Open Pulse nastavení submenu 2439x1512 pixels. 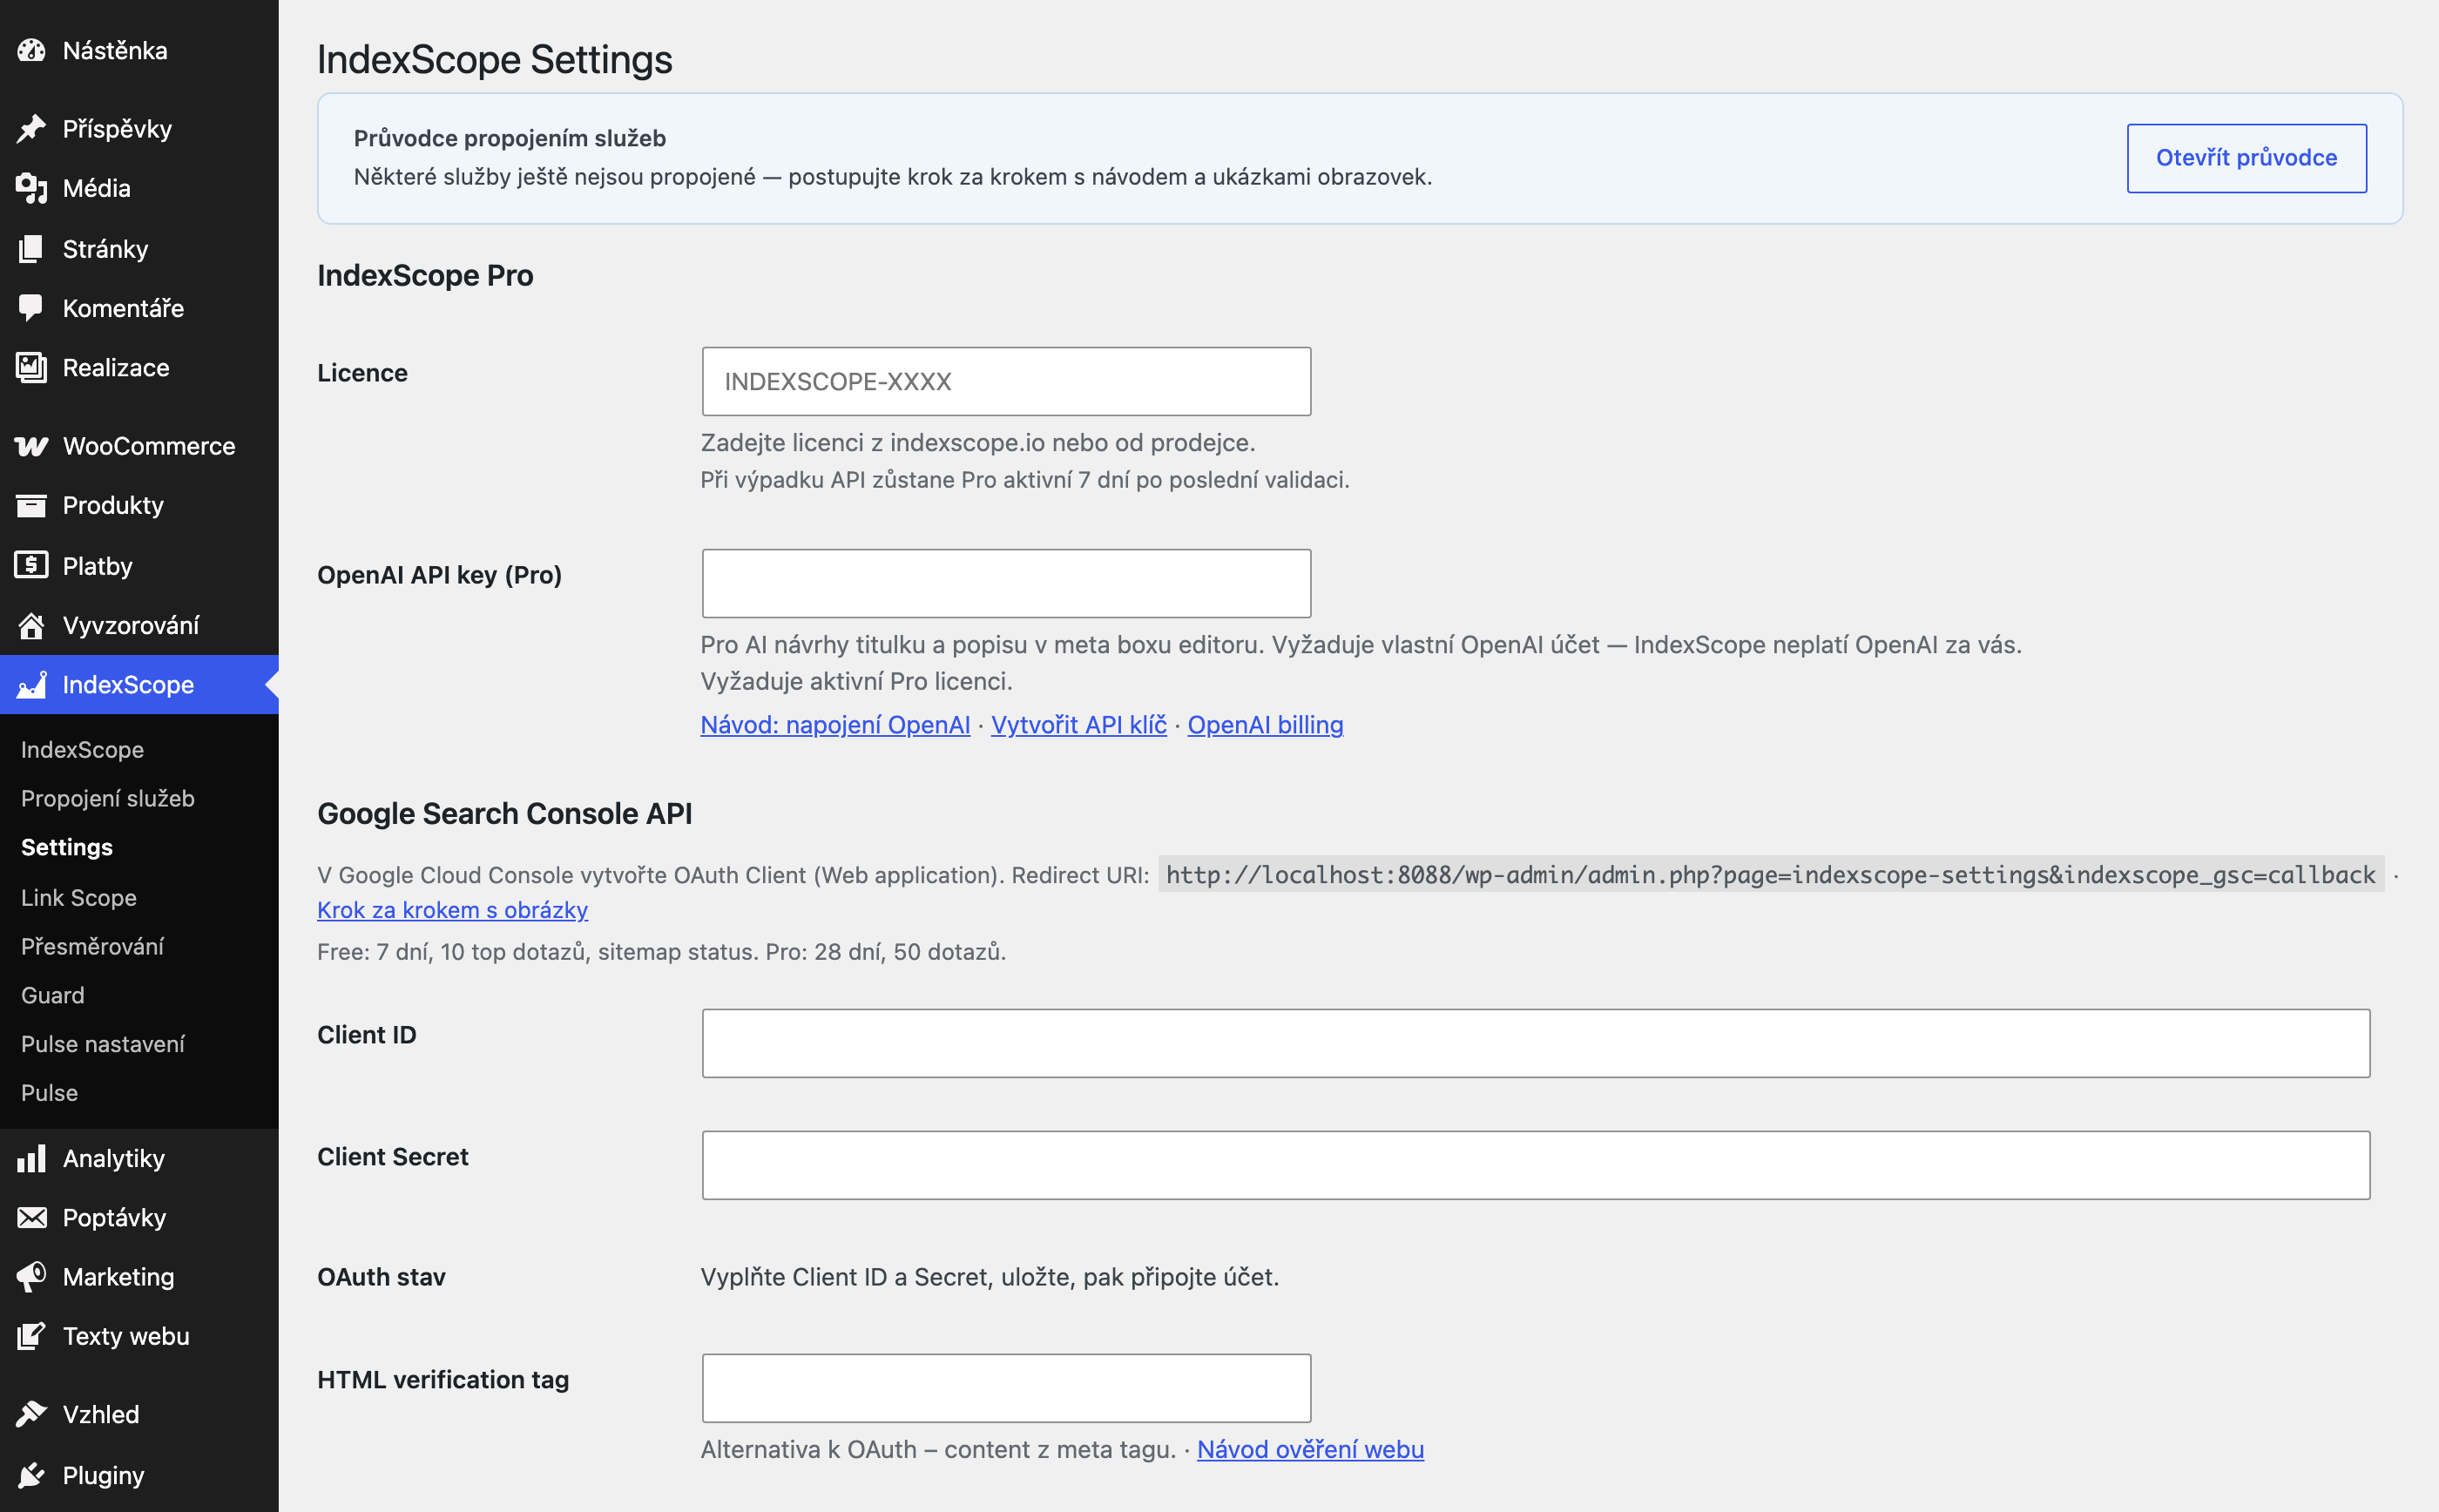point(103,1044)
